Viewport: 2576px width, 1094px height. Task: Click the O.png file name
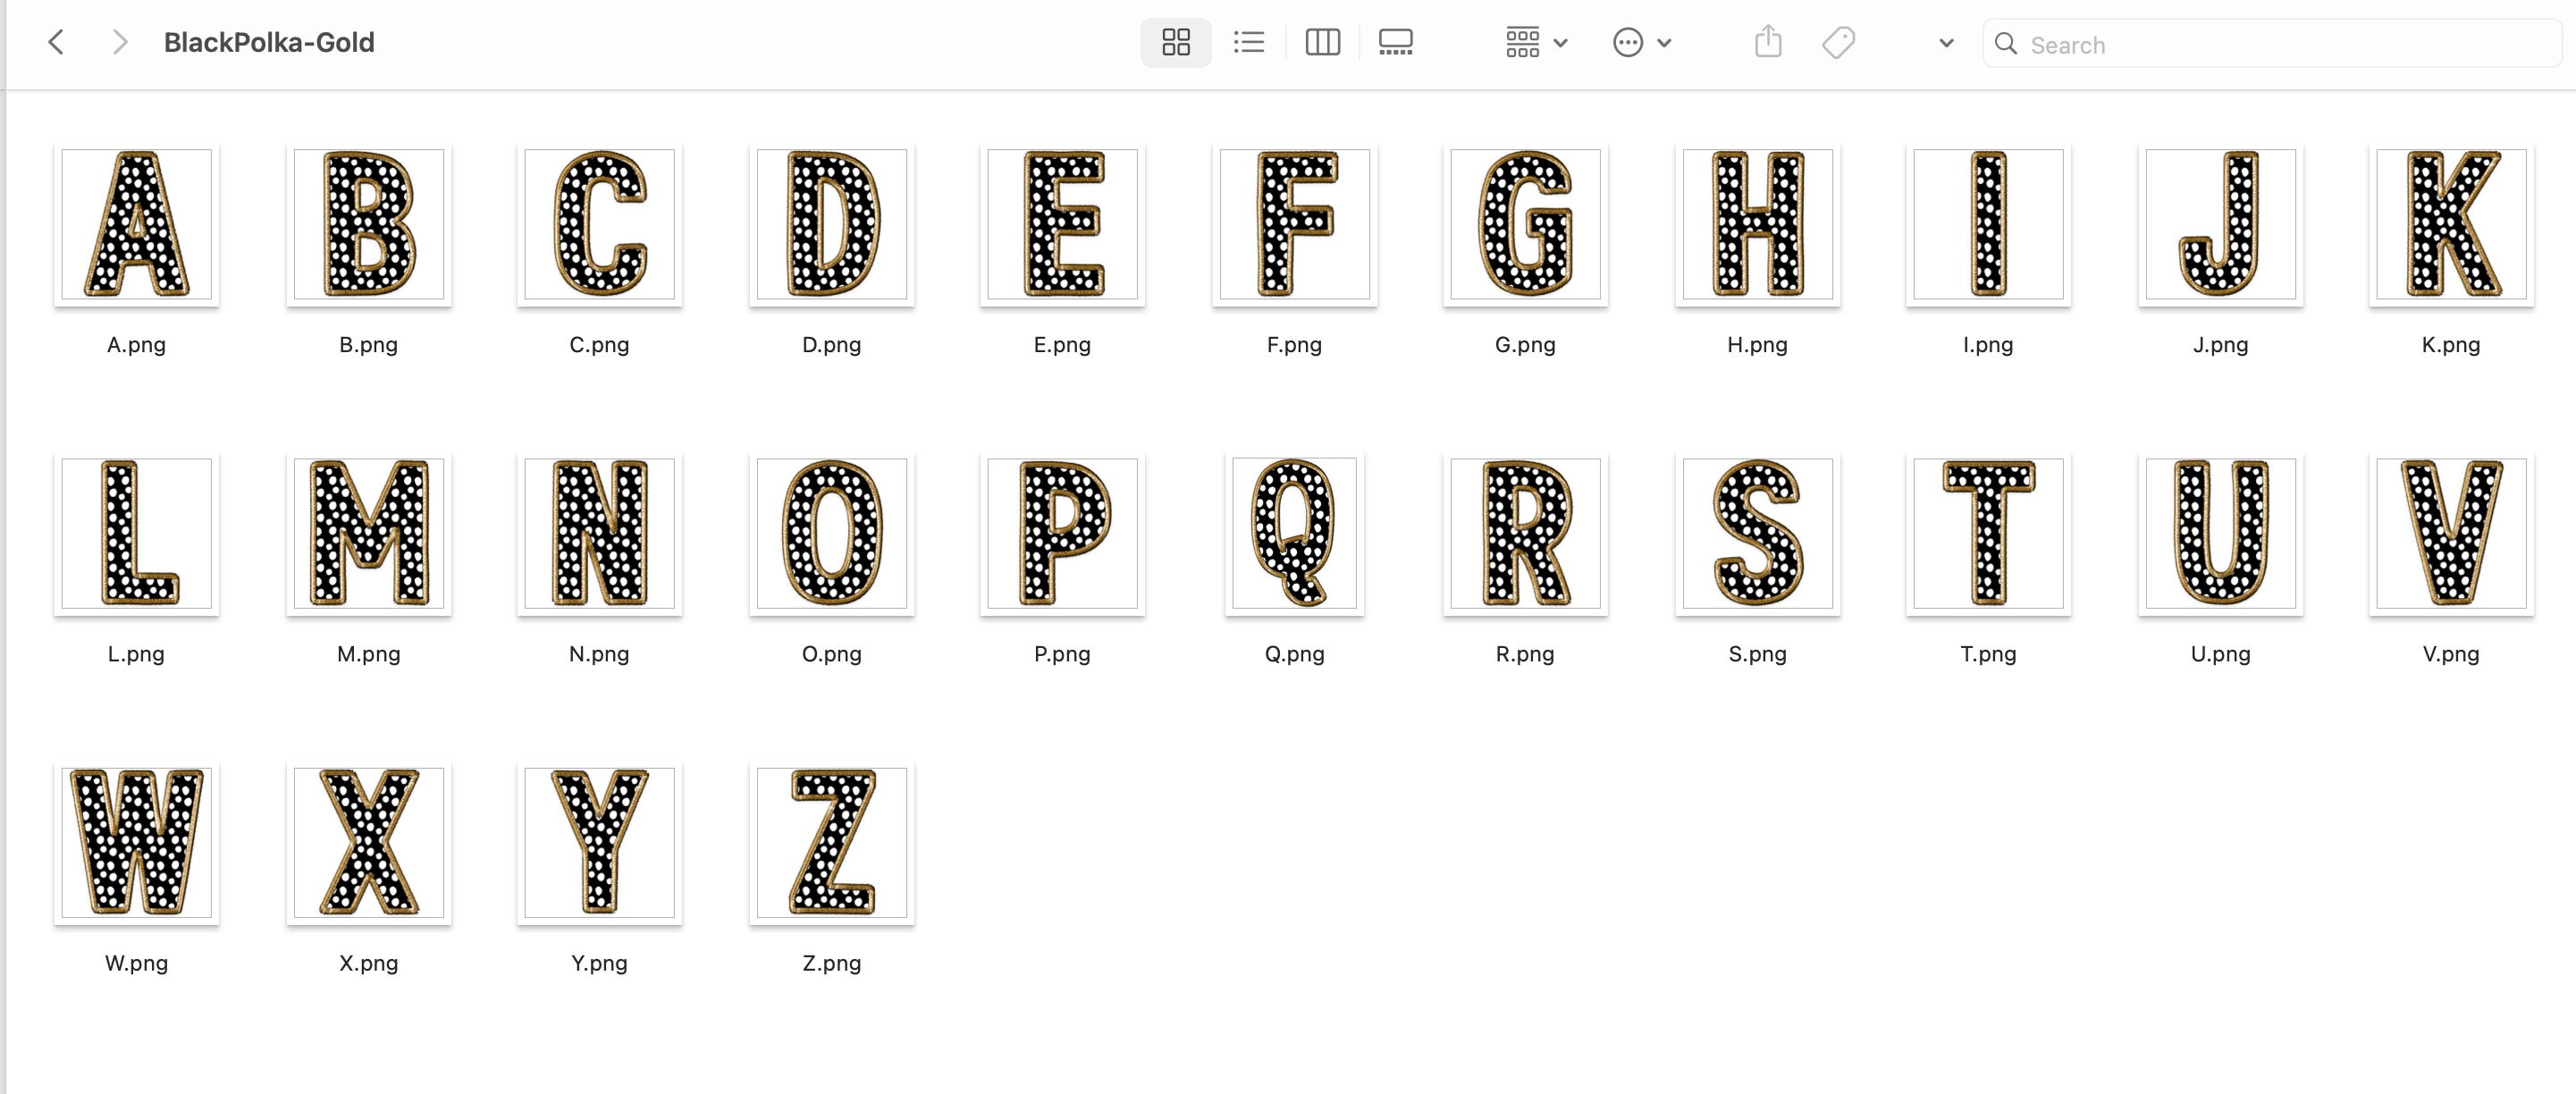point(832,654)
